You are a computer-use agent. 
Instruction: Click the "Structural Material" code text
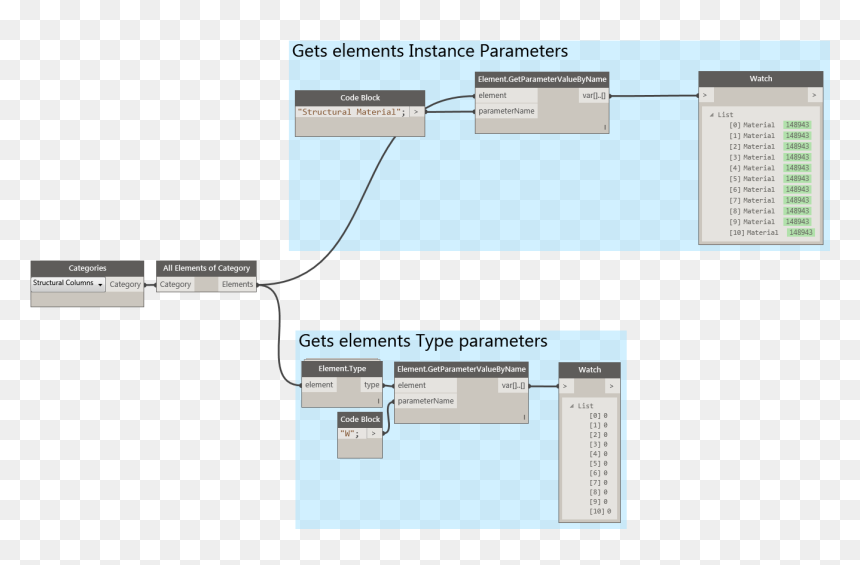[x=354, y=112]
